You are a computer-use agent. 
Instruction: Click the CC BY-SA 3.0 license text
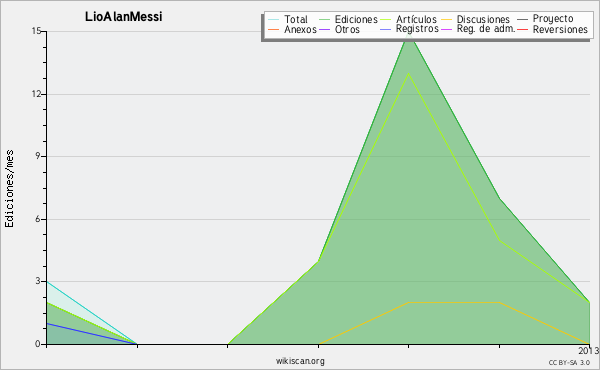point(569,362)
